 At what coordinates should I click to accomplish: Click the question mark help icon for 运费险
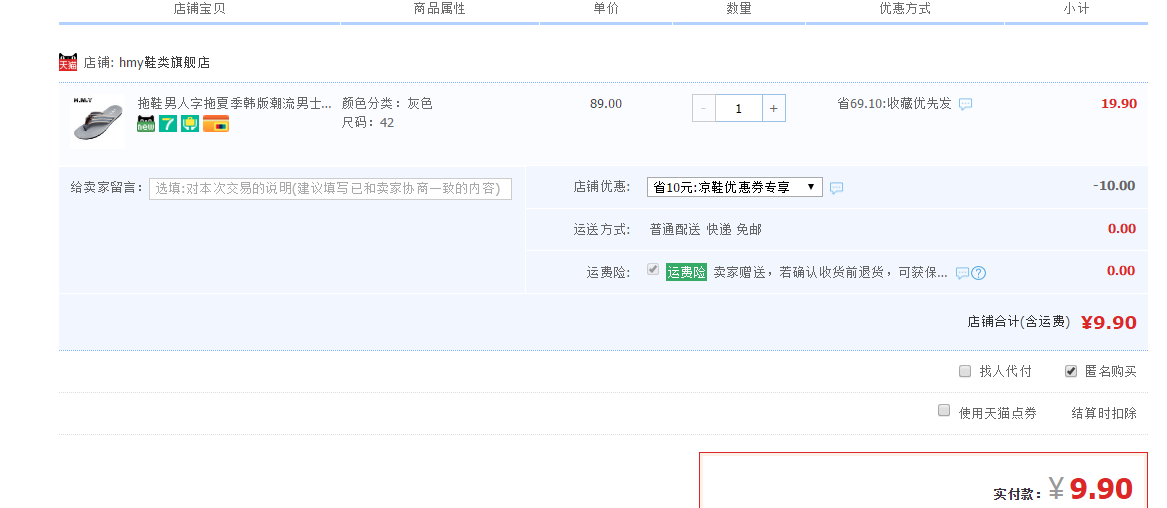coord(979,273)
